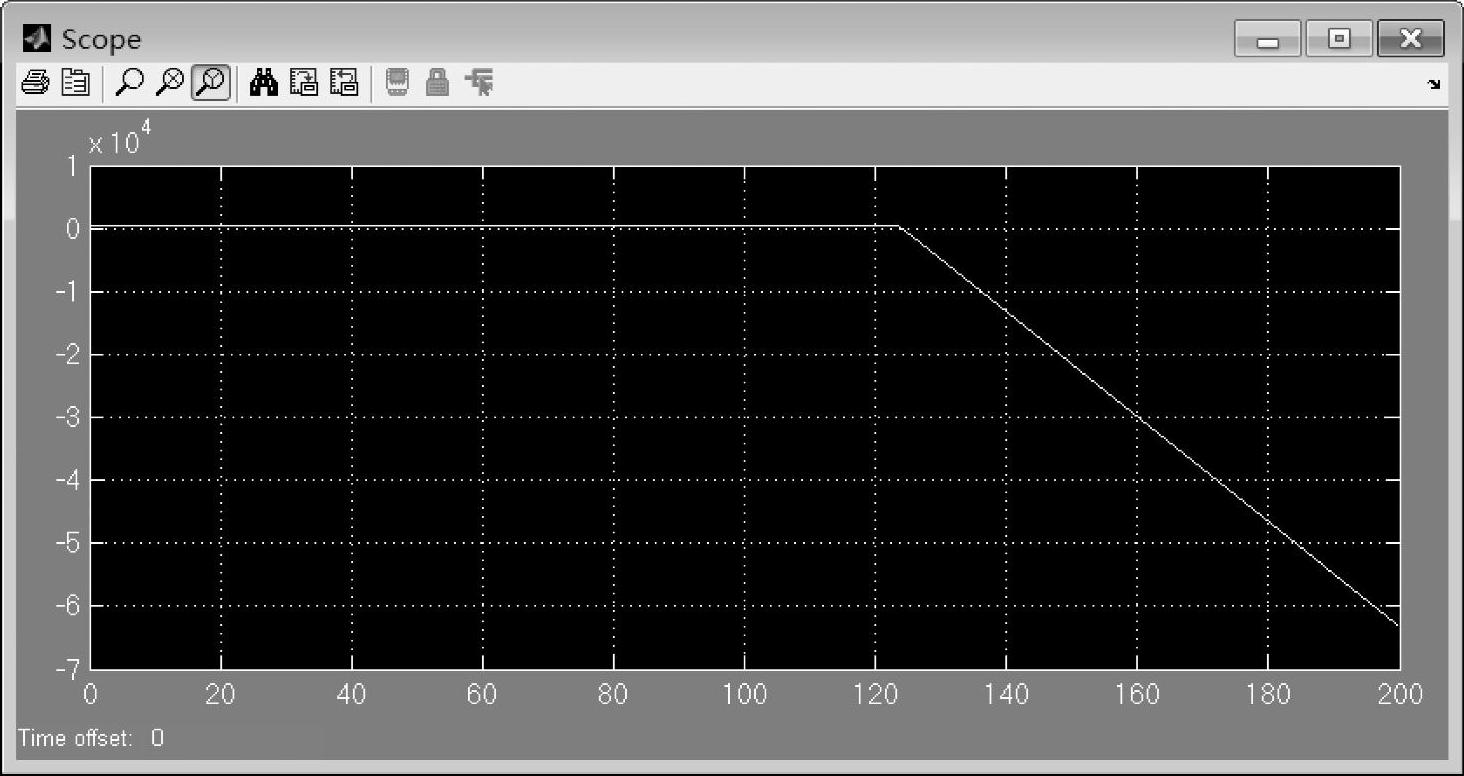Click the Floating scope icon
Image resolution: width=1464 pixels, height=776 pixels.
397,83
